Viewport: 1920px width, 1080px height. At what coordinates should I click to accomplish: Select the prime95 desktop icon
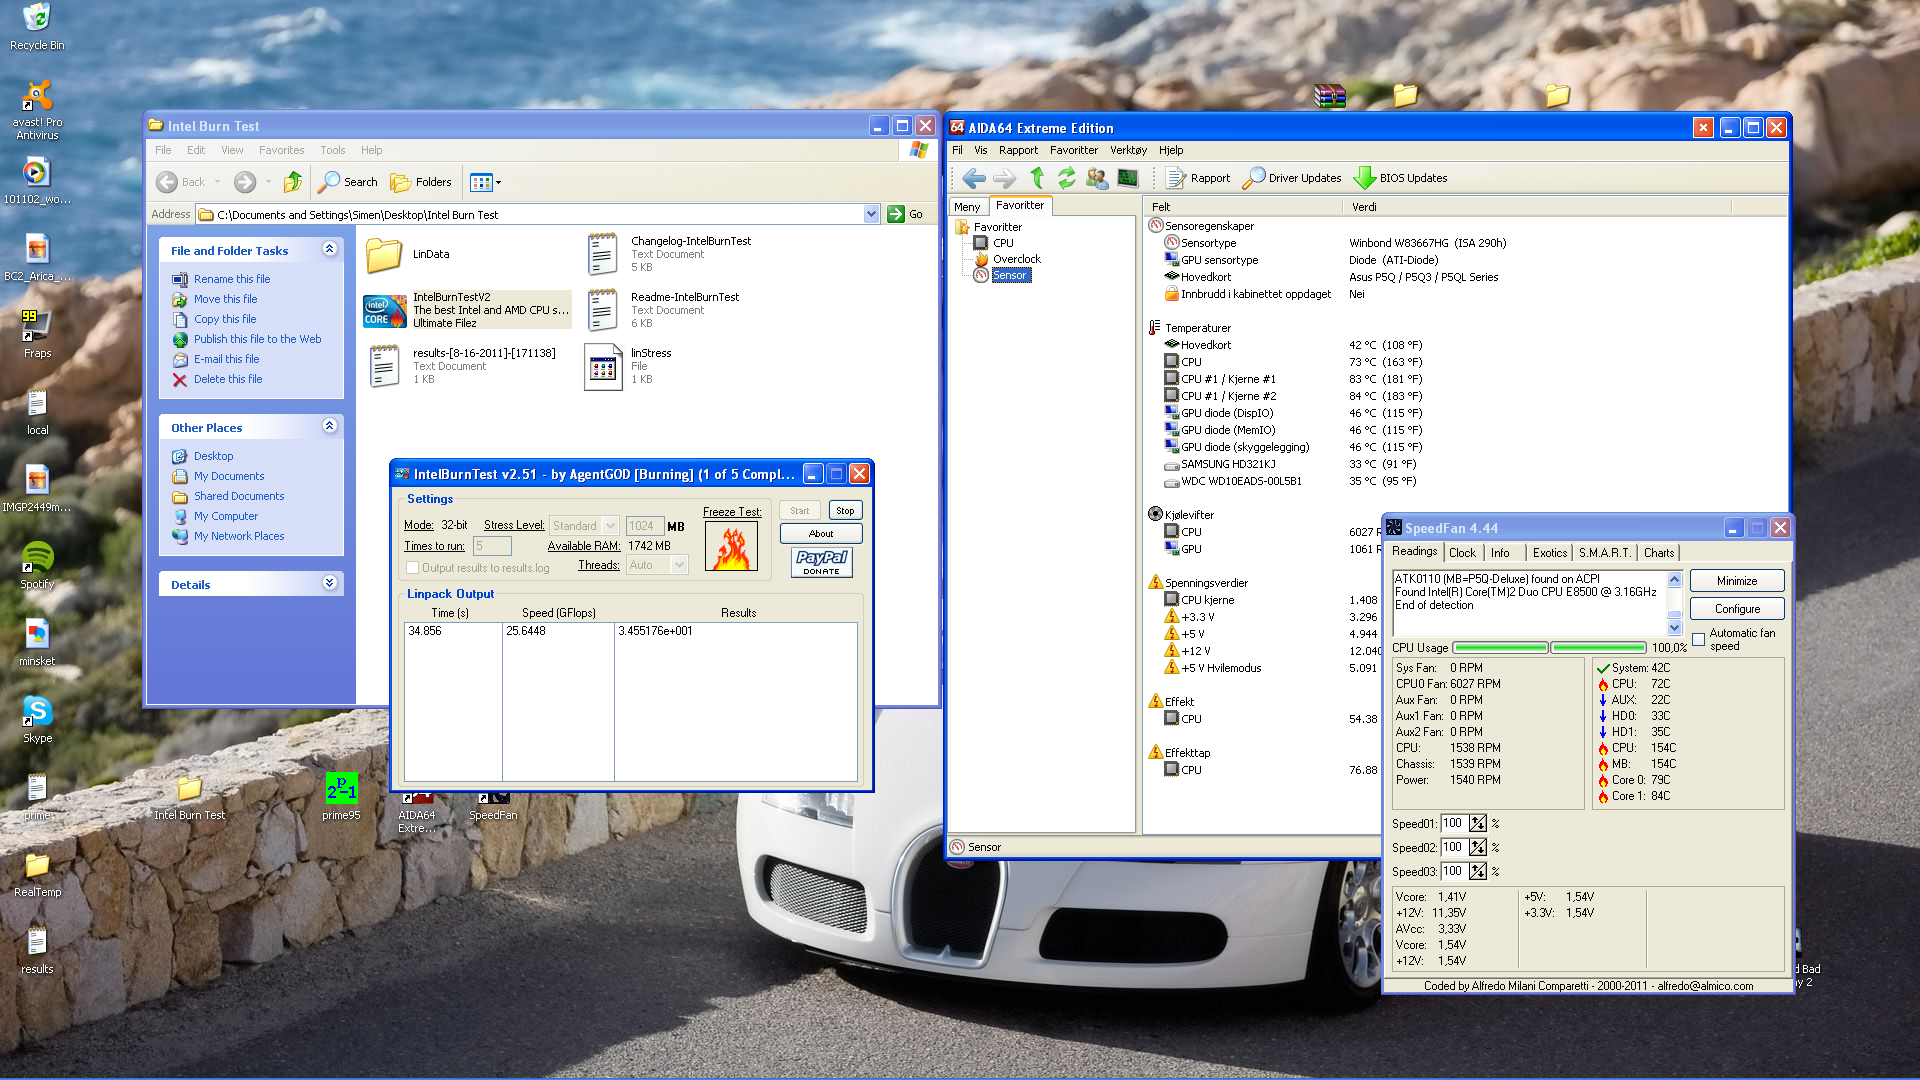tap(341, 796)
